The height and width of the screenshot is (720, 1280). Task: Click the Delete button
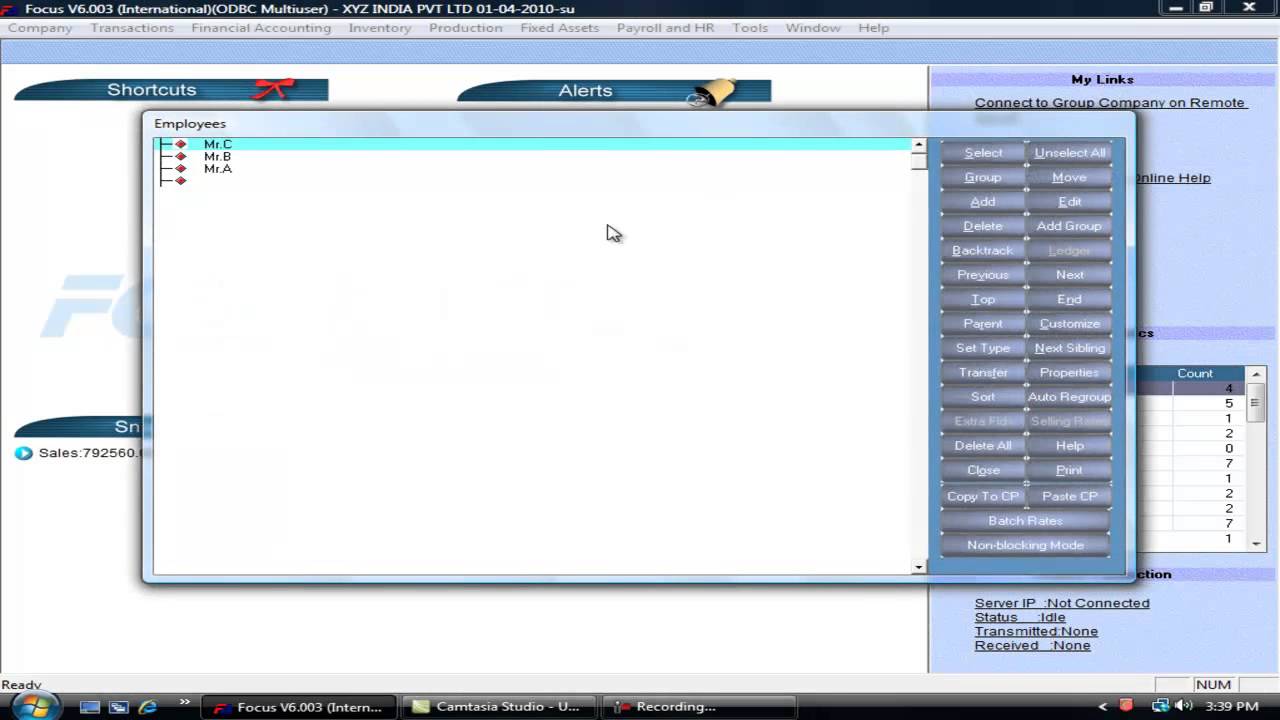(x=983, y=226)
